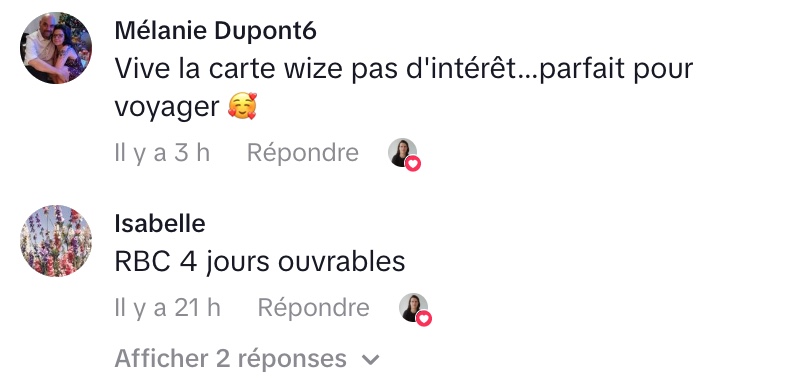Click the word 'voyager' in Mélanie's comment
Viewport: 786px width, 392px height.
[x=167, y=108]
